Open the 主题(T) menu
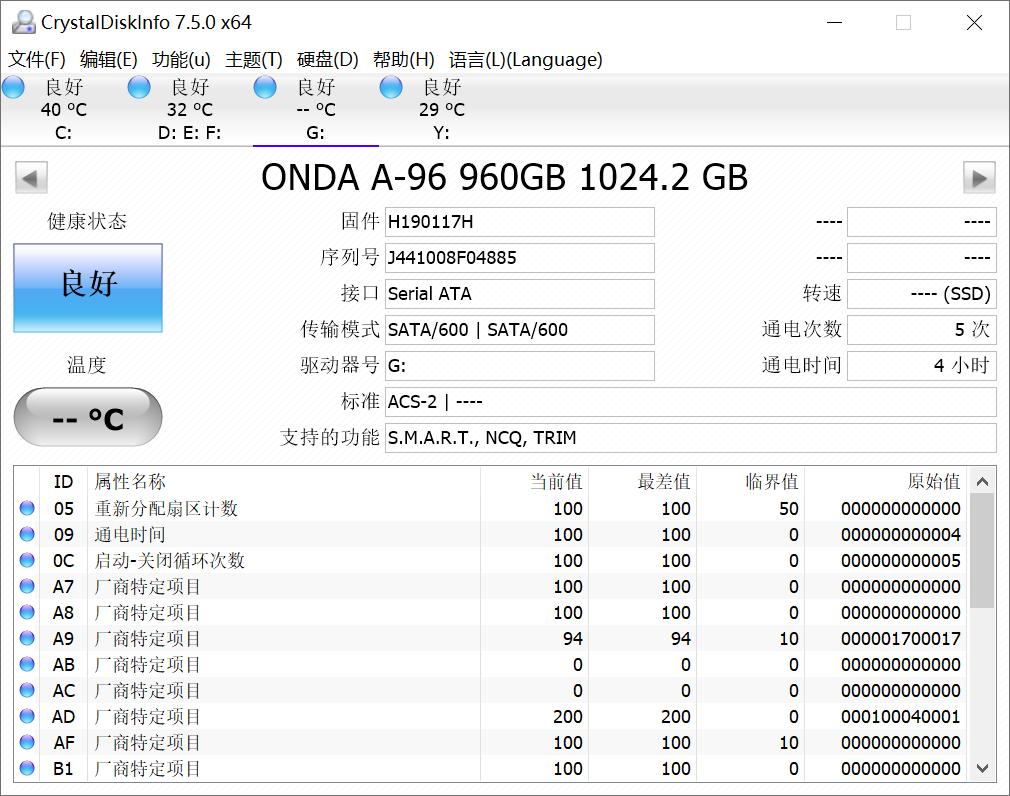1010x796 pixels. (x=254, y=59)
